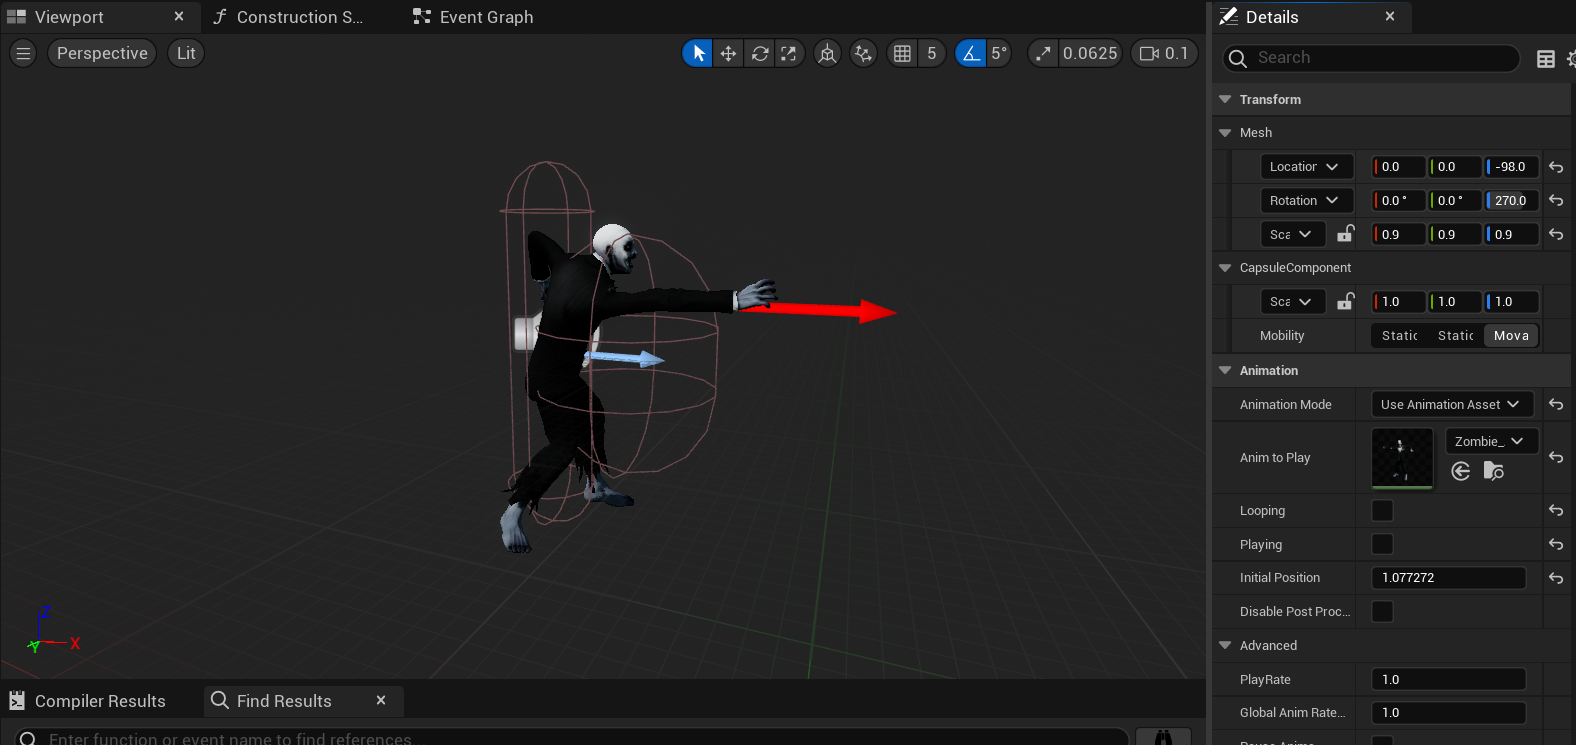This screenshot has height=745, width=1576.
Task: Browse to Anim to Play asset in Content Browser
Action: (1493, 471)
